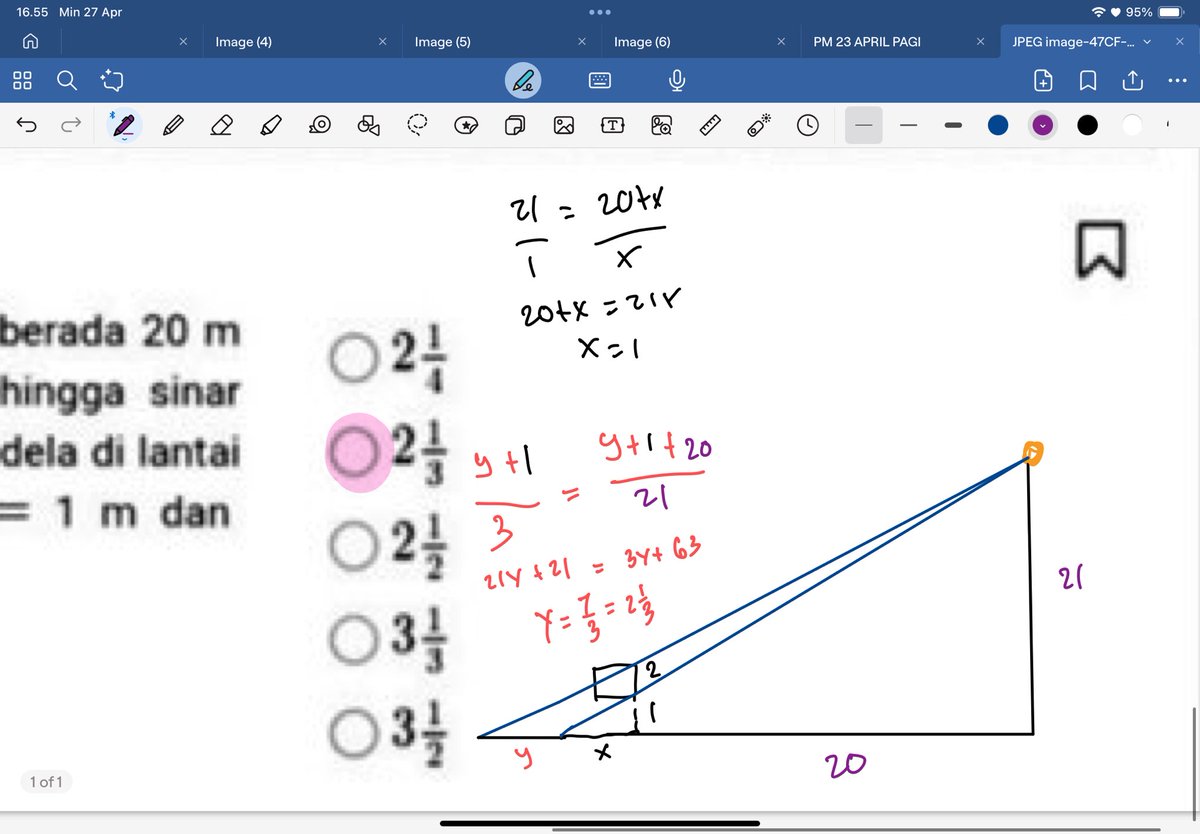The height and width of the screenshot is (834, 1200).
Task: Start audio recording with the microphone
Action: (x=677, y=80)
